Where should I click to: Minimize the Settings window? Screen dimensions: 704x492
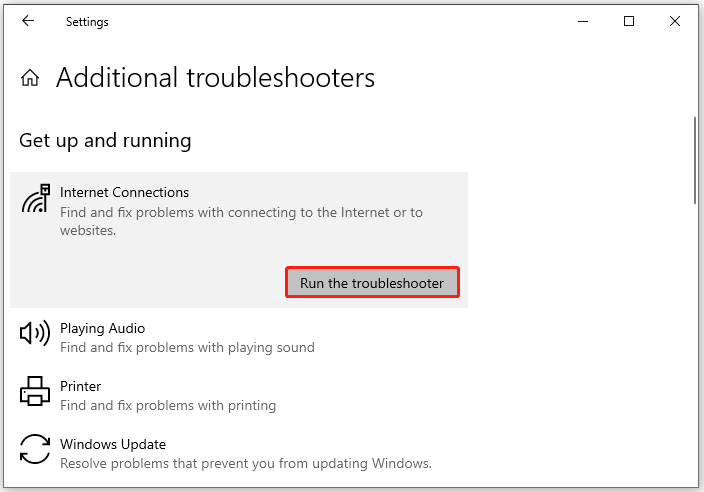(583, 21)
